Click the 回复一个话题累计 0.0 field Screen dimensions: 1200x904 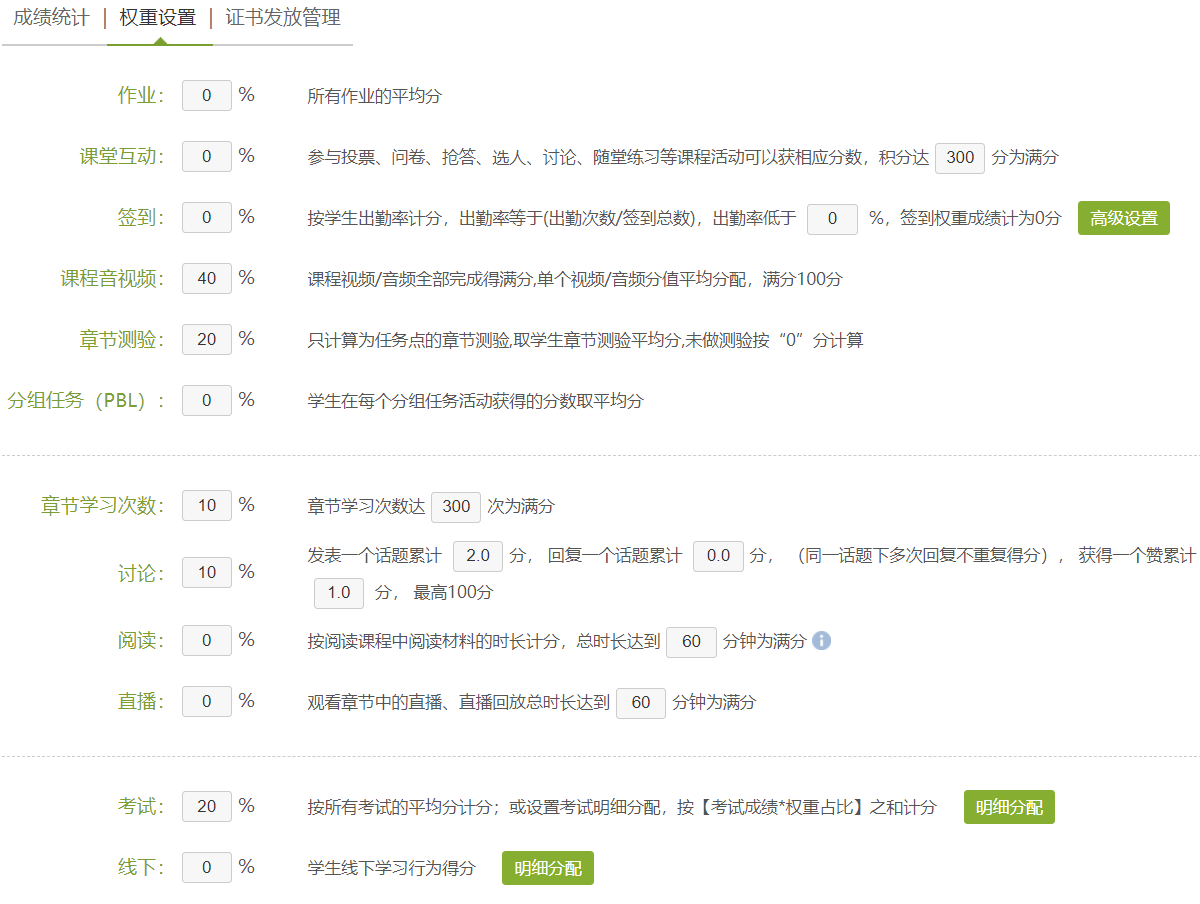click(718, 556)
